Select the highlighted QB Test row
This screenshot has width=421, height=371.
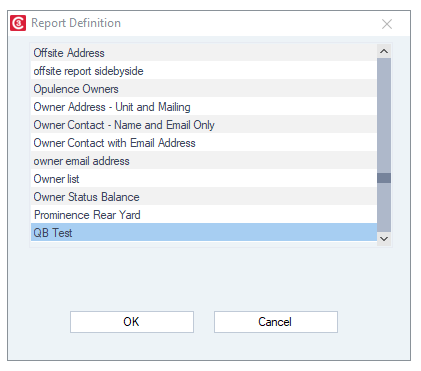(x=204, y=232)
